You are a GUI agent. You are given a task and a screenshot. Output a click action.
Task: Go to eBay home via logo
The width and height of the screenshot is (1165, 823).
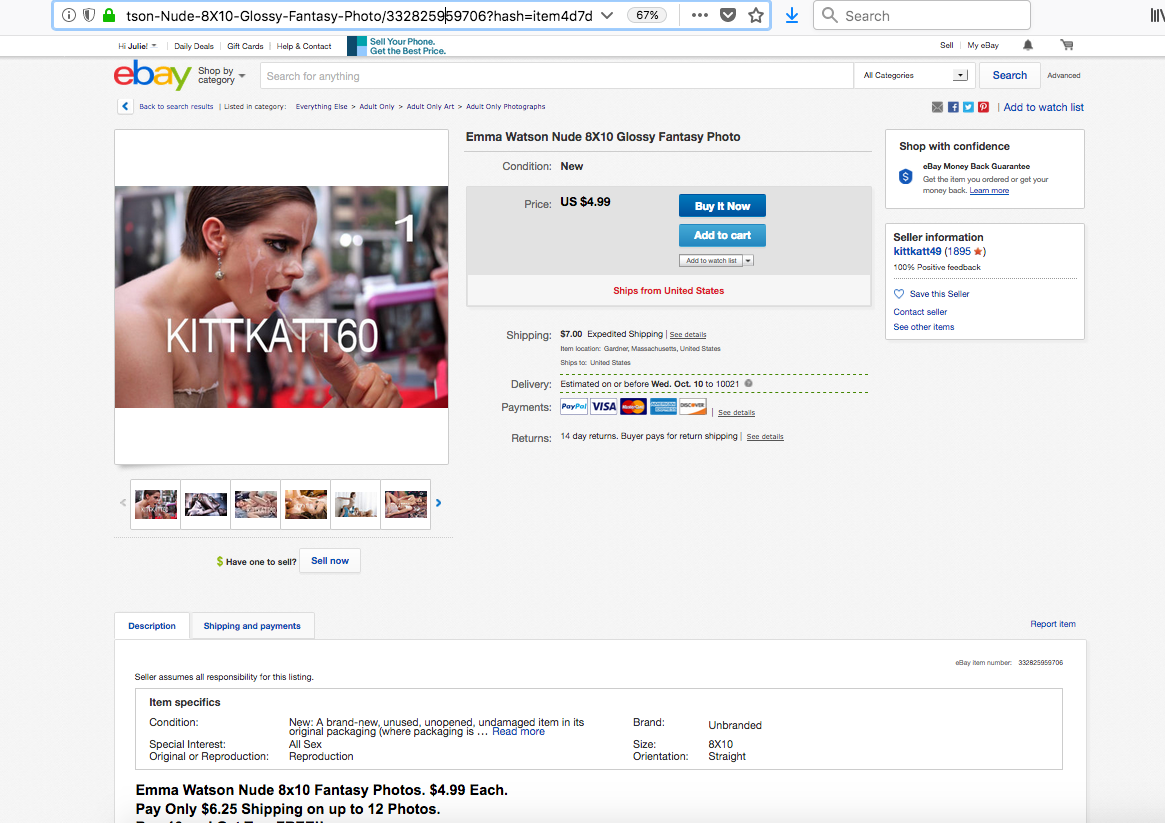click(152, 75)
